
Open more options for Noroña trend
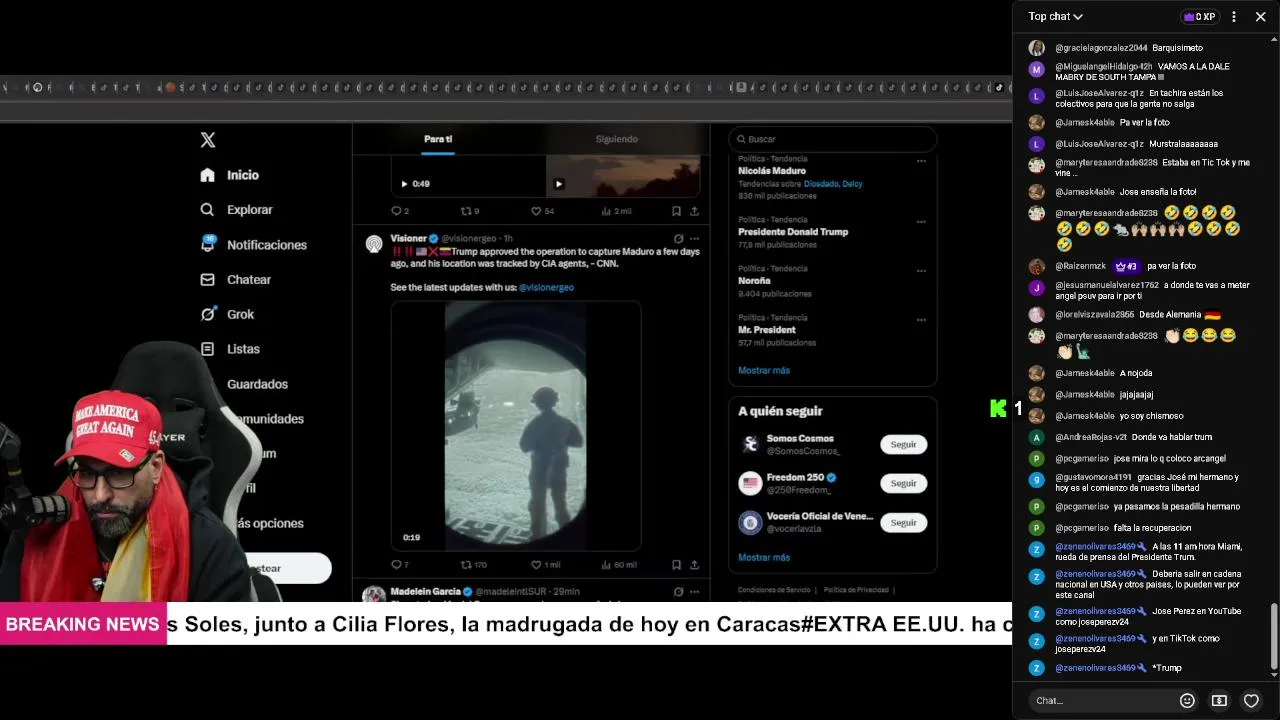coord(921,270)
